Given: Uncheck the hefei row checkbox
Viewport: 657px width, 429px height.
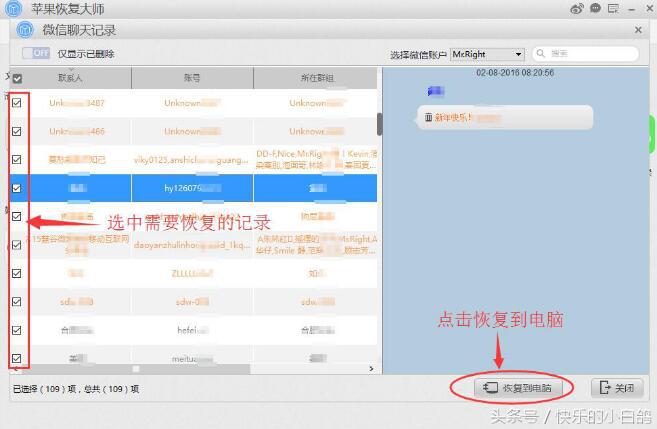Looking at the screenshot, I should (x=17, y=330).
